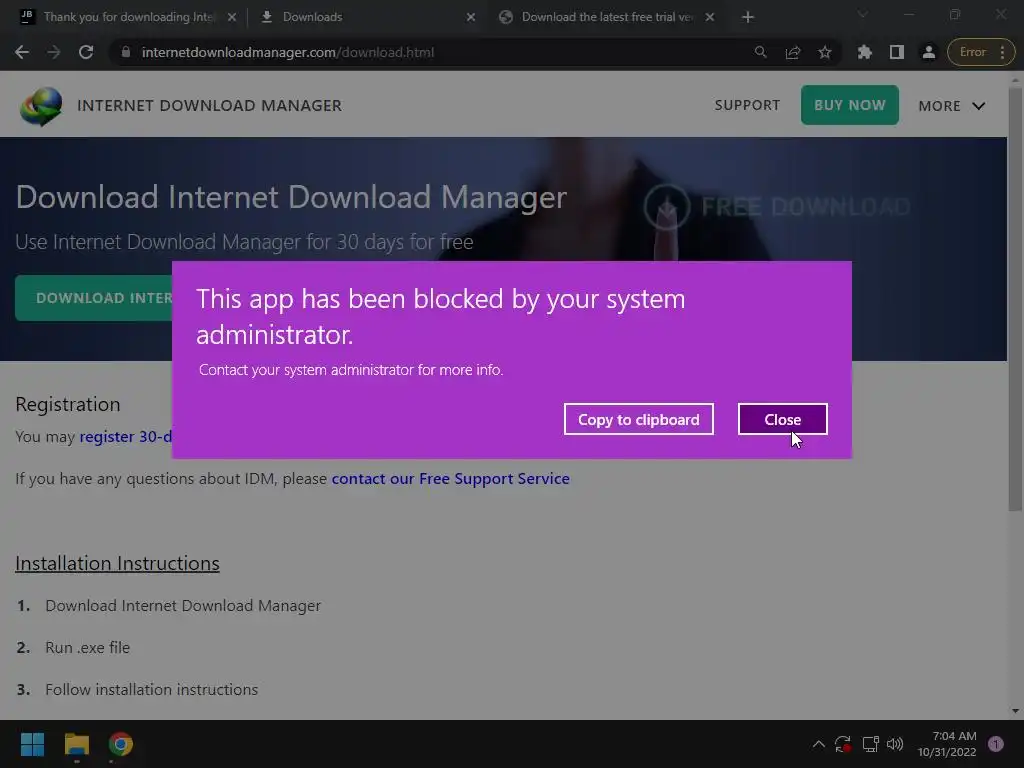Open 'contact our Free Support Service' link

[451, 479]
